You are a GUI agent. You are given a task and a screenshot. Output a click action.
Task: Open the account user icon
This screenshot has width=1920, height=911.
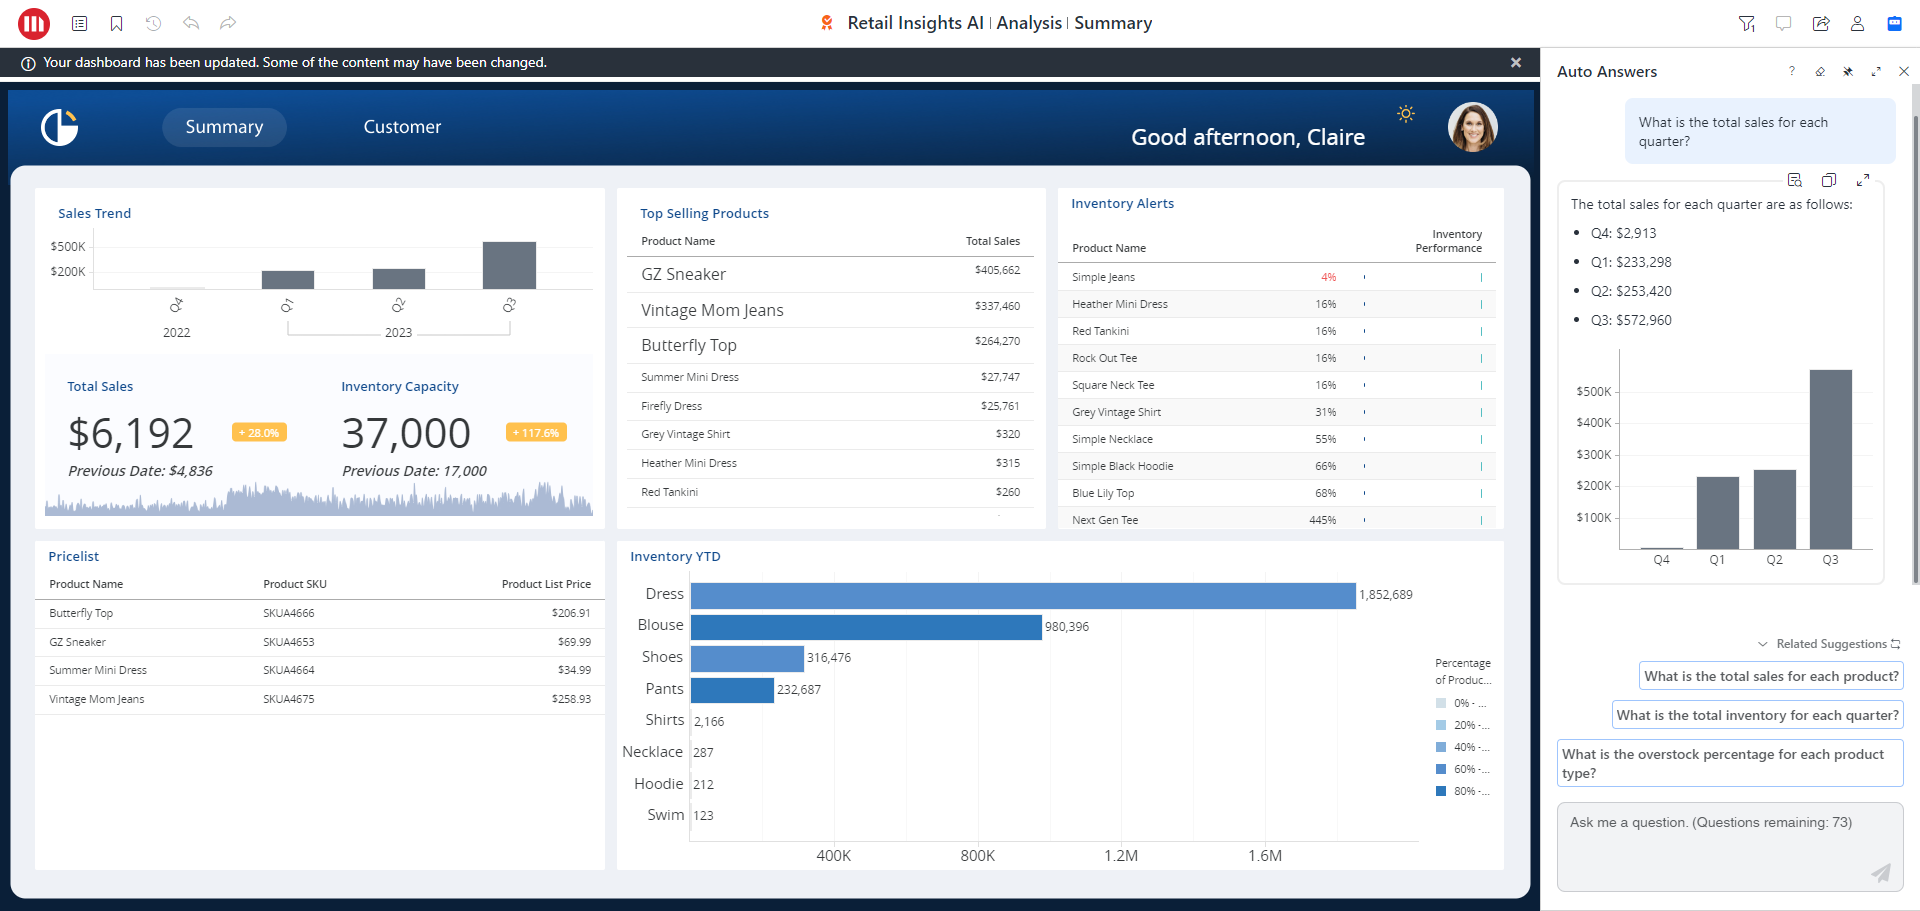pyautogui.click(x=1857, y=23)
